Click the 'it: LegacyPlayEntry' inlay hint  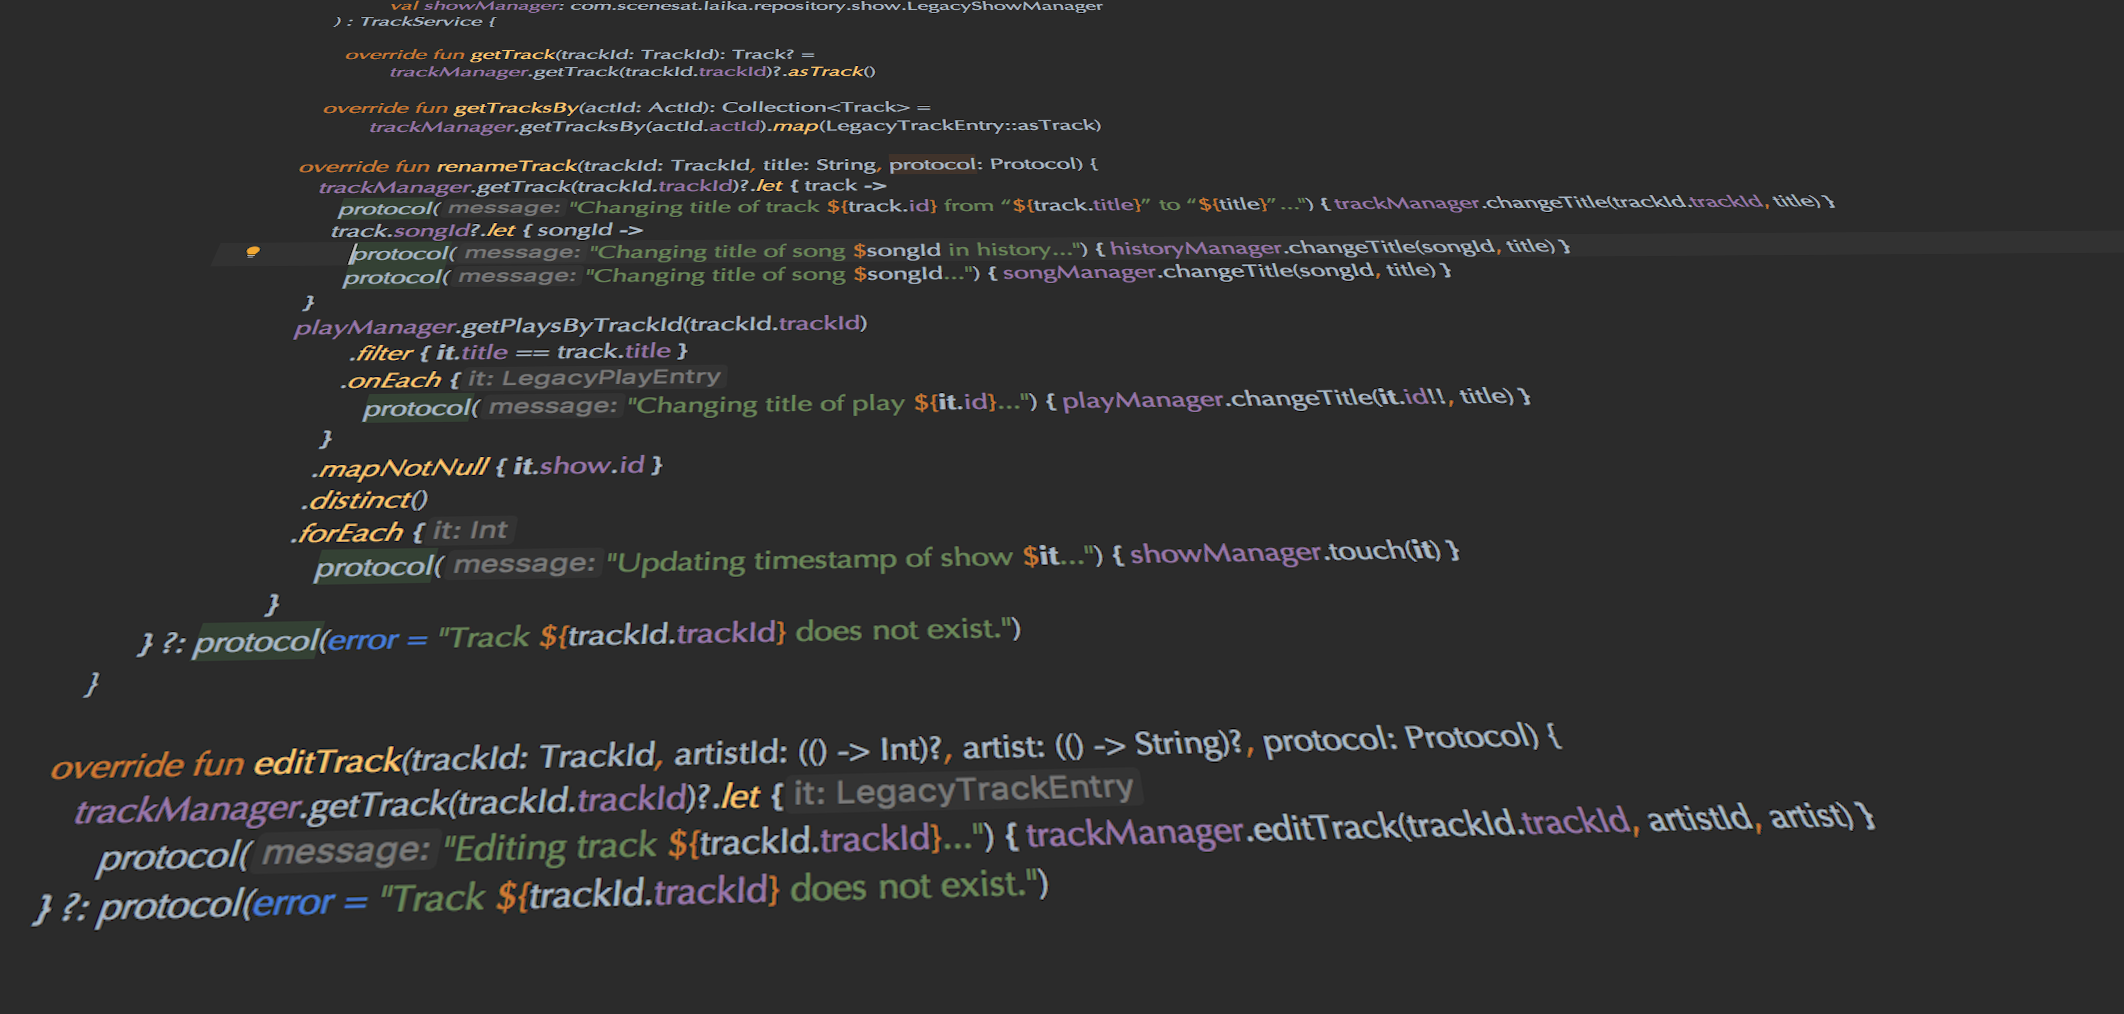(594, 378)
